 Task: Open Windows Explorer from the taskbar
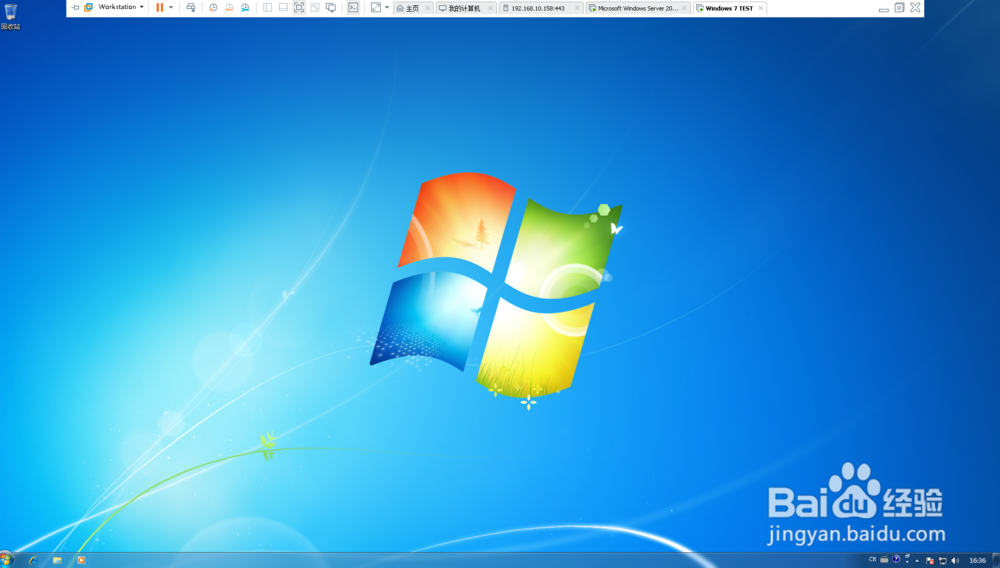point(57,560)
